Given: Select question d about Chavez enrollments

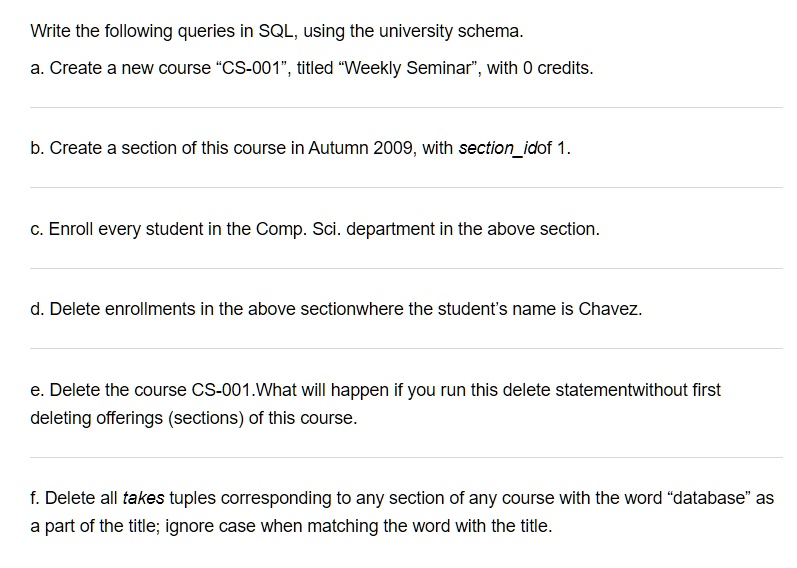Looking at the screenshot, I should click(x=336, y=309).
